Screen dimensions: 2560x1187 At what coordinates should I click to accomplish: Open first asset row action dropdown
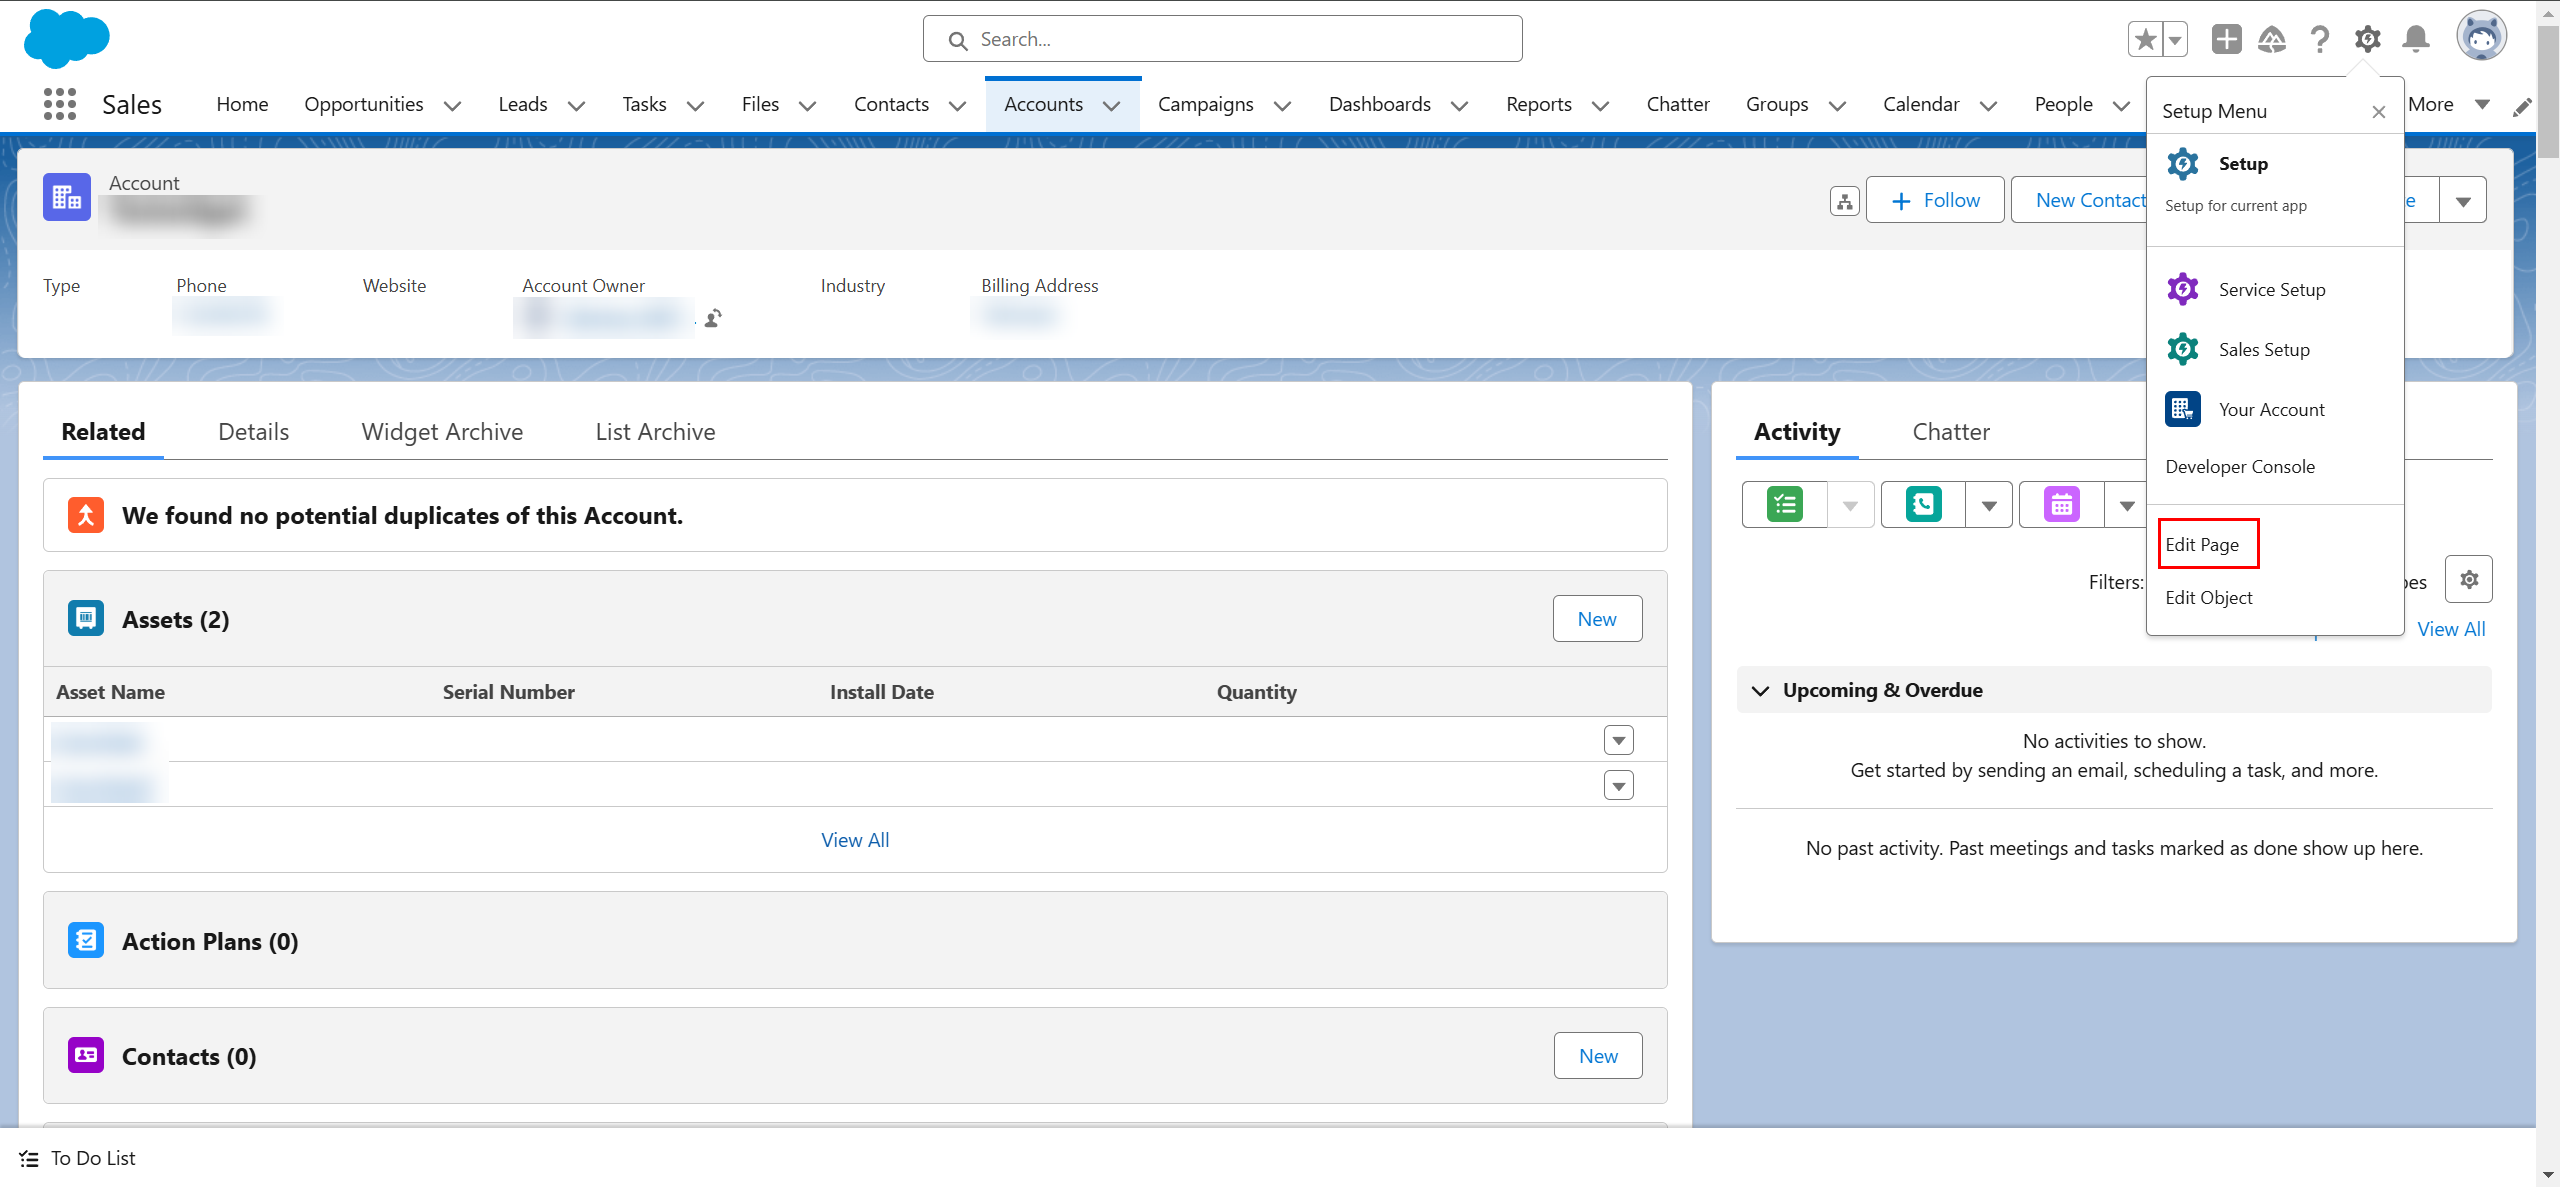click(1618, 740)
